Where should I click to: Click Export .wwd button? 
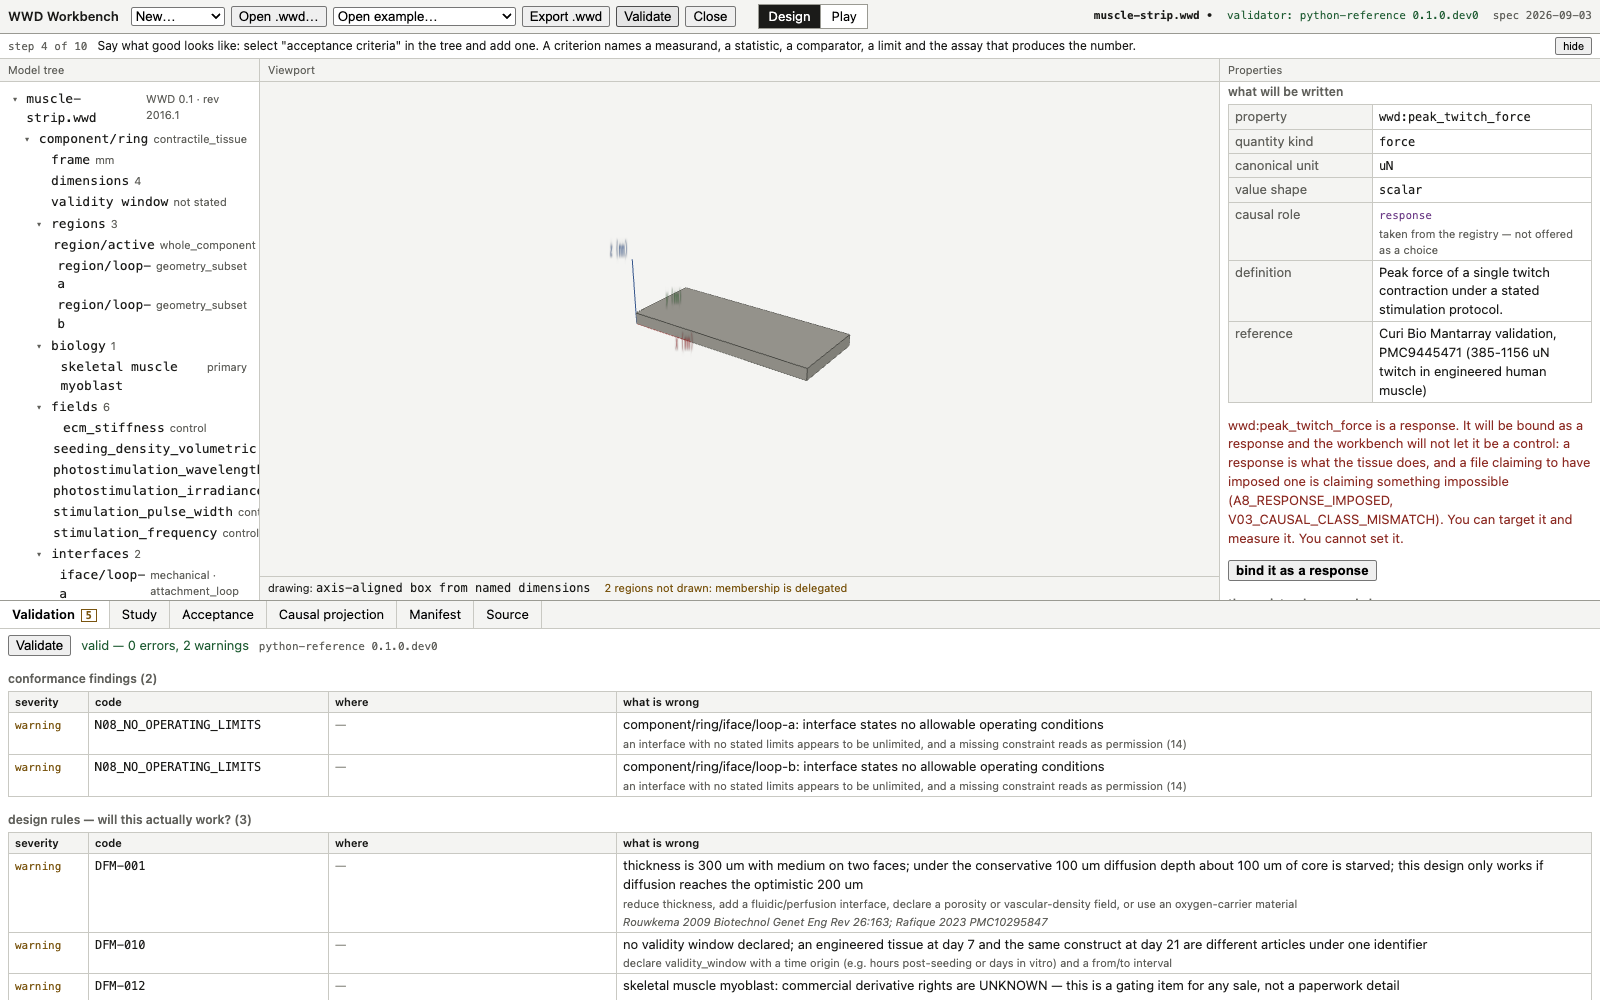[x=566, y=16]
